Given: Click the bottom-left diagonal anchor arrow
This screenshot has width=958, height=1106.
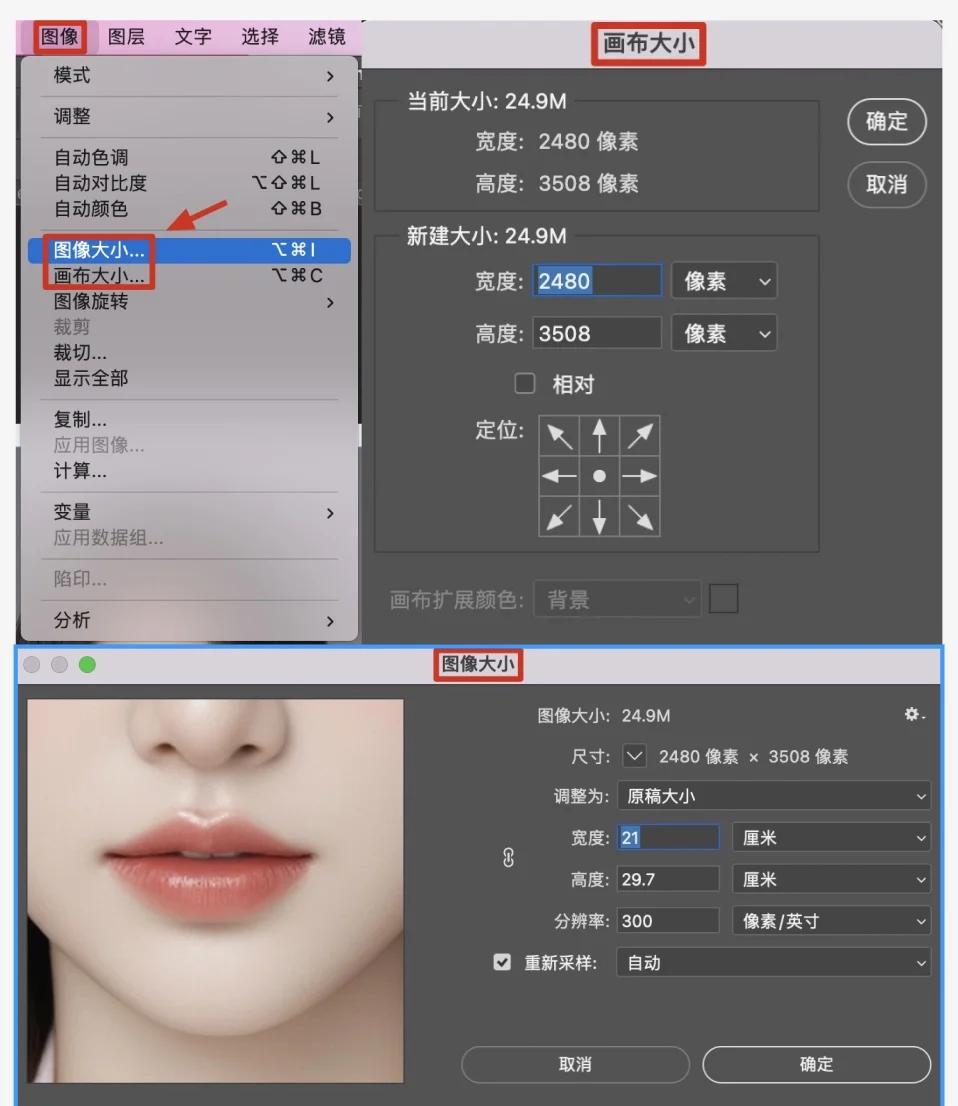Looking at the screenshot, I should coord(559,517).
